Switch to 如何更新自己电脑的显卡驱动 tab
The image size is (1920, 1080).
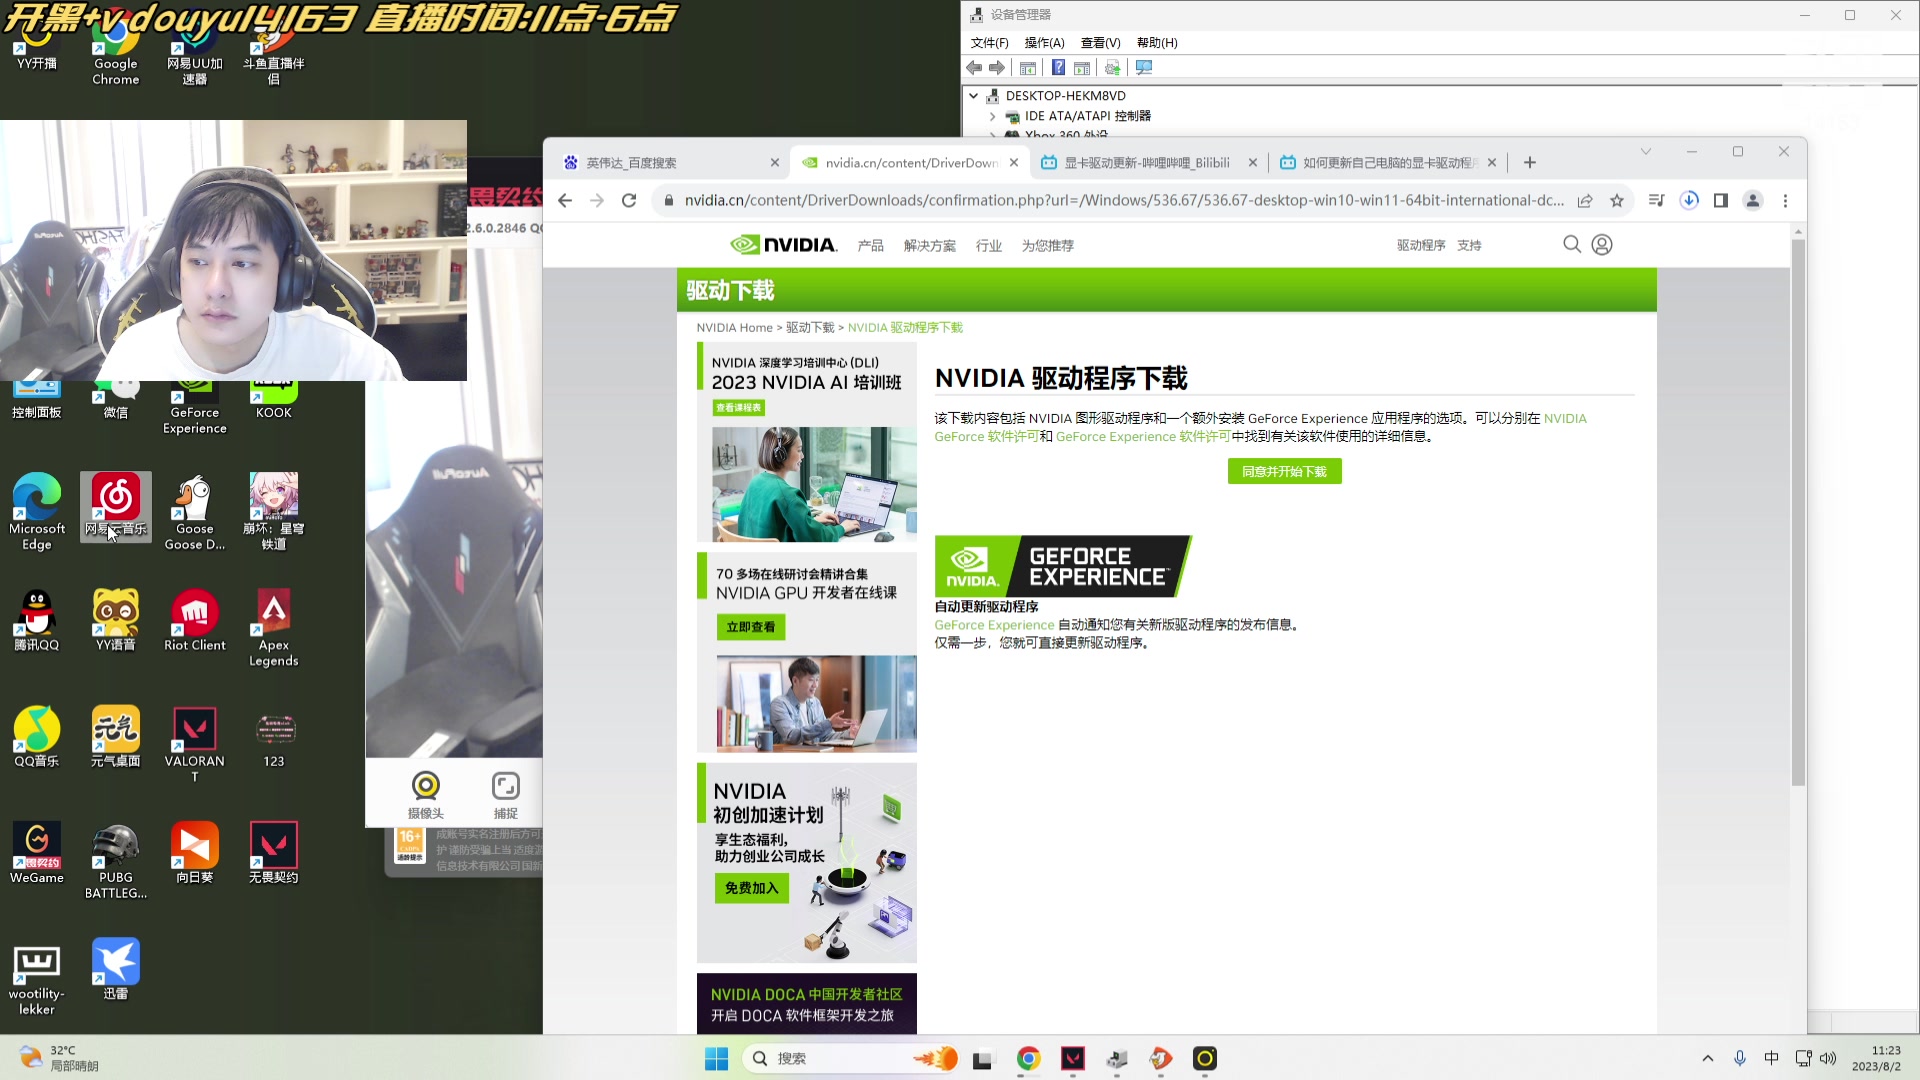(1388, 163)
